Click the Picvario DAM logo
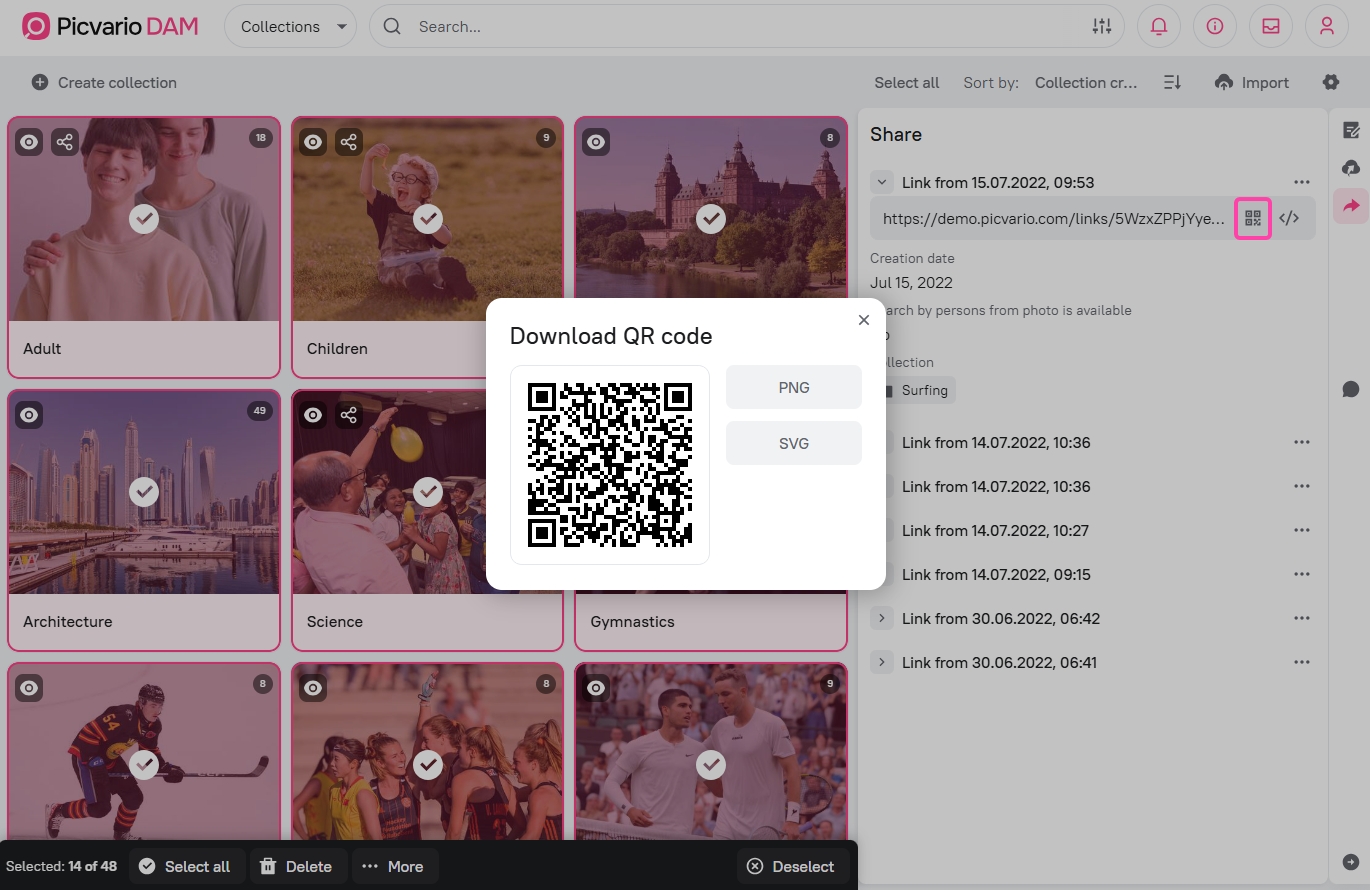Viewport: 1370px width, 890px height. pos(110,27)
